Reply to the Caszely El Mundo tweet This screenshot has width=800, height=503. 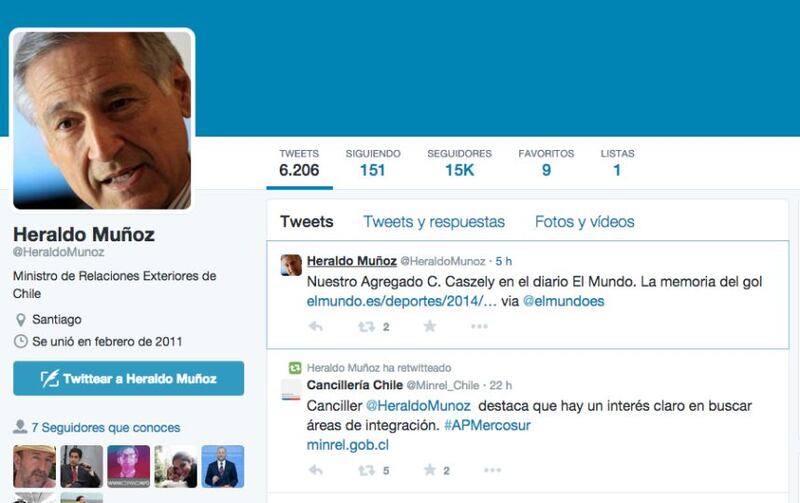316,326
